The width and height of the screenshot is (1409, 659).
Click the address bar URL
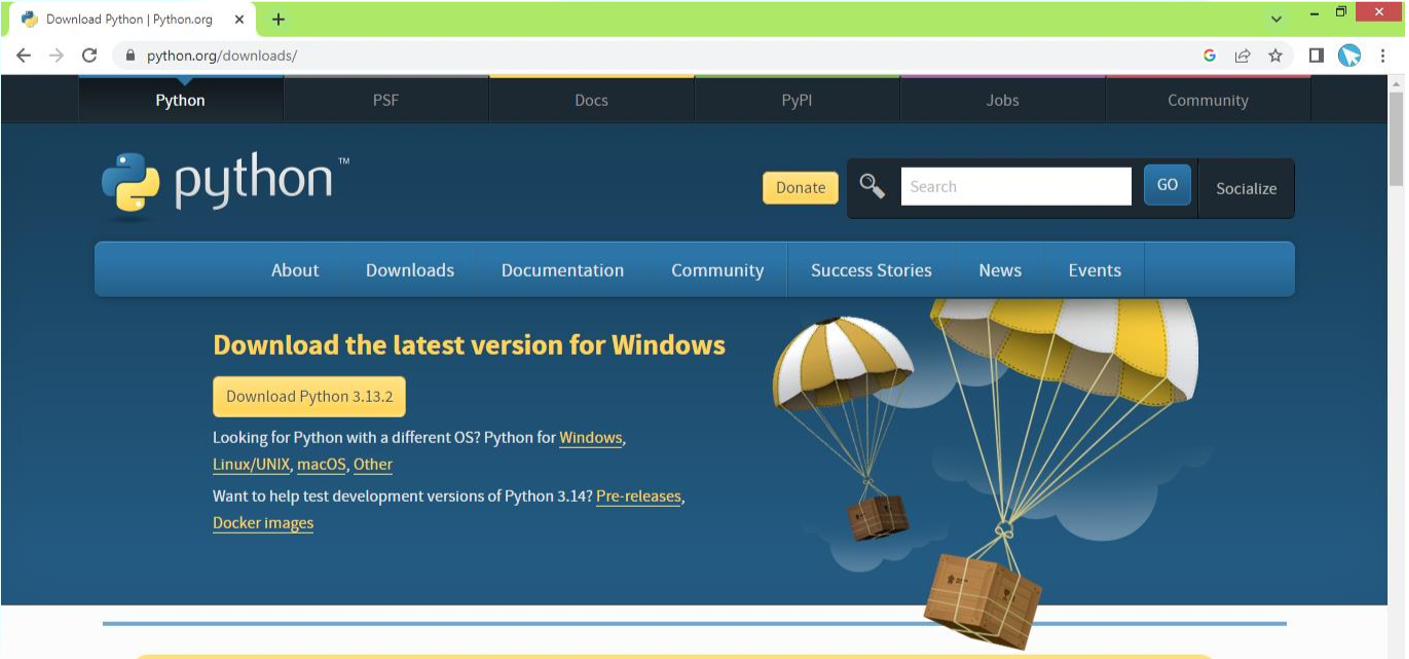point(222,56)
